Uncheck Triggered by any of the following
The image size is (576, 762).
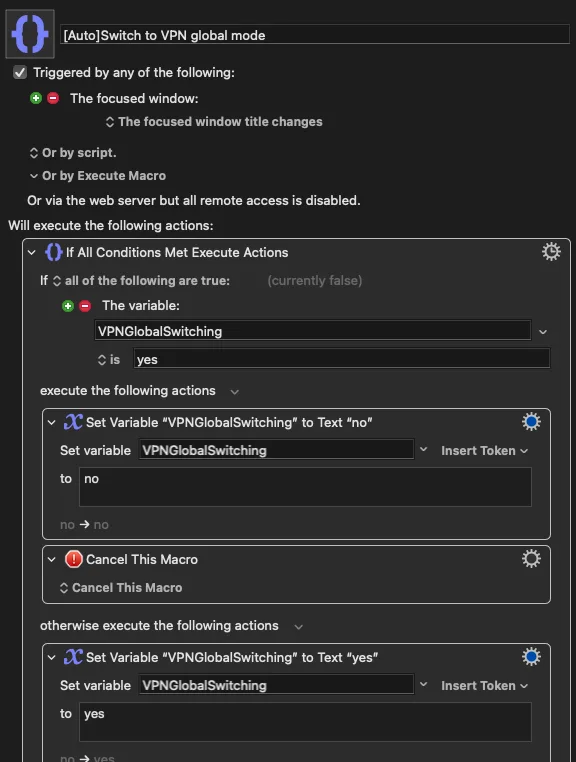tap(20, 72)
